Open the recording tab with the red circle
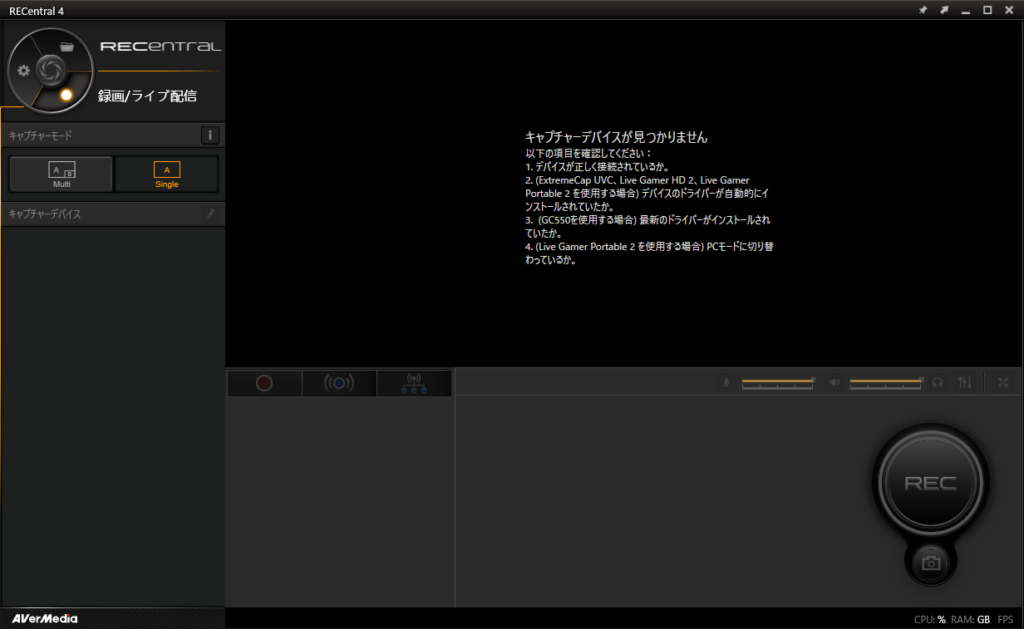The image size is (1024, 629). (264, 383)
